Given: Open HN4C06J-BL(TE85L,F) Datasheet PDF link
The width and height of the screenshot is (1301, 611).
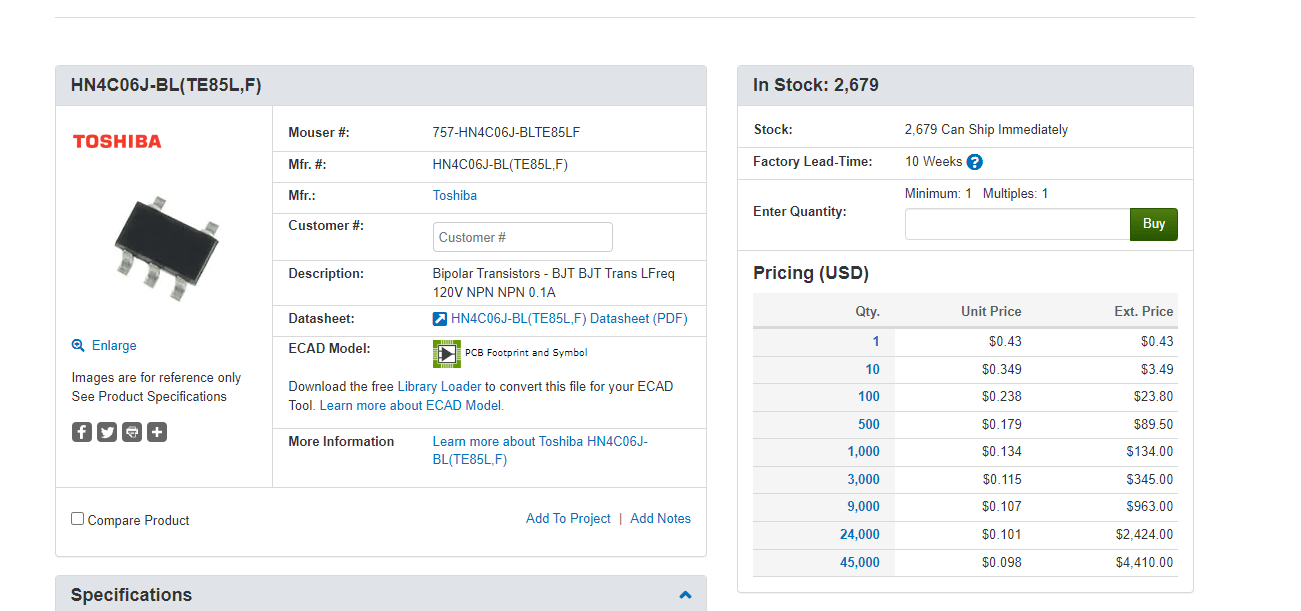Looking at the screenshot, I should pos(569,319).
